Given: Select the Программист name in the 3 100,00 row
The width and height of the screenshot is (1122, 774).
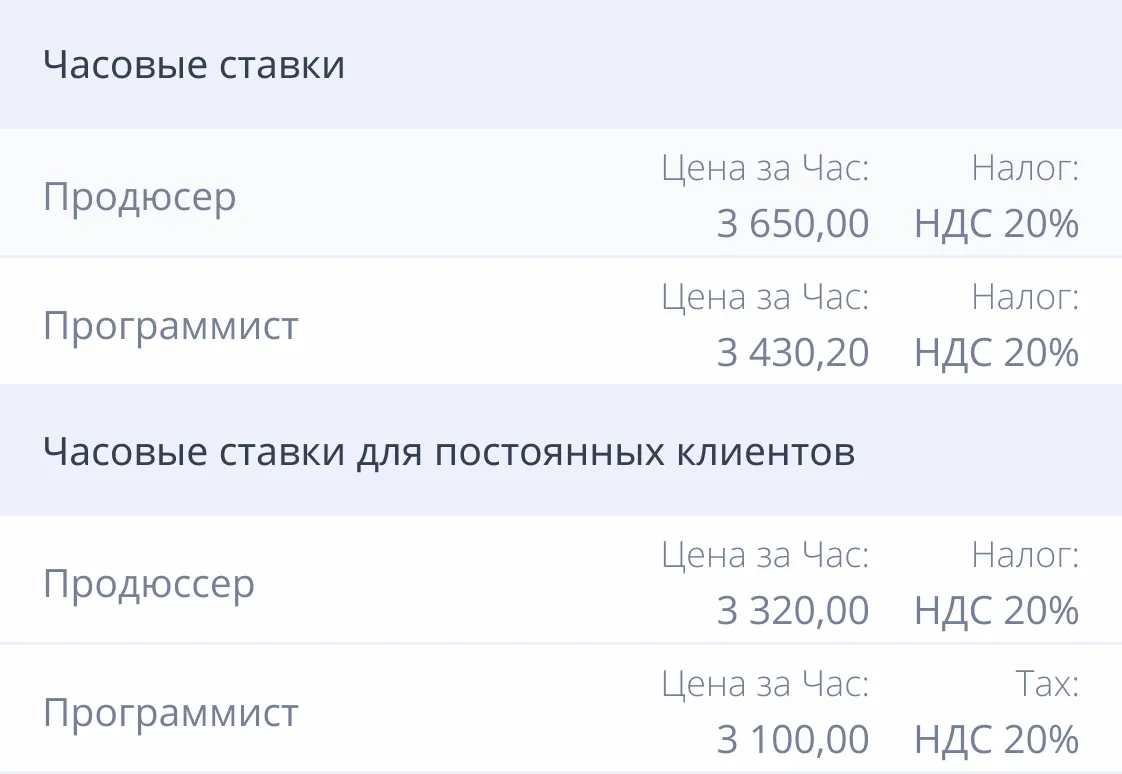Looking at the screenshot, I should (171, 713).
